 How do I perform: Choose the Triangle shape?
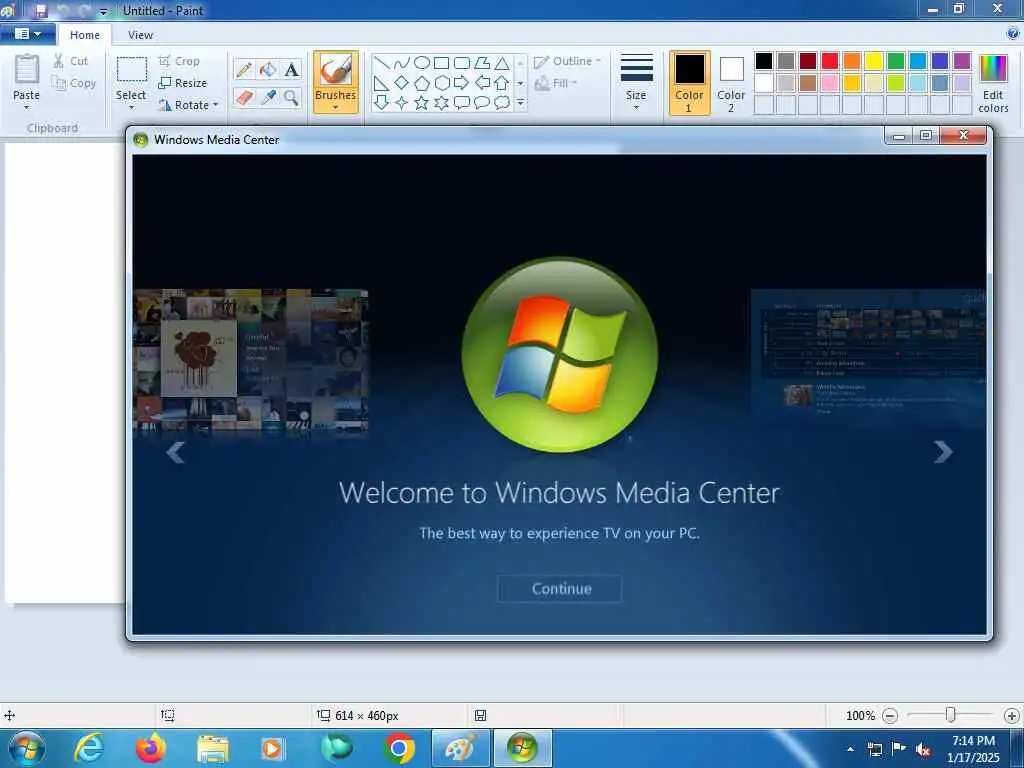(x=502, y=63)
